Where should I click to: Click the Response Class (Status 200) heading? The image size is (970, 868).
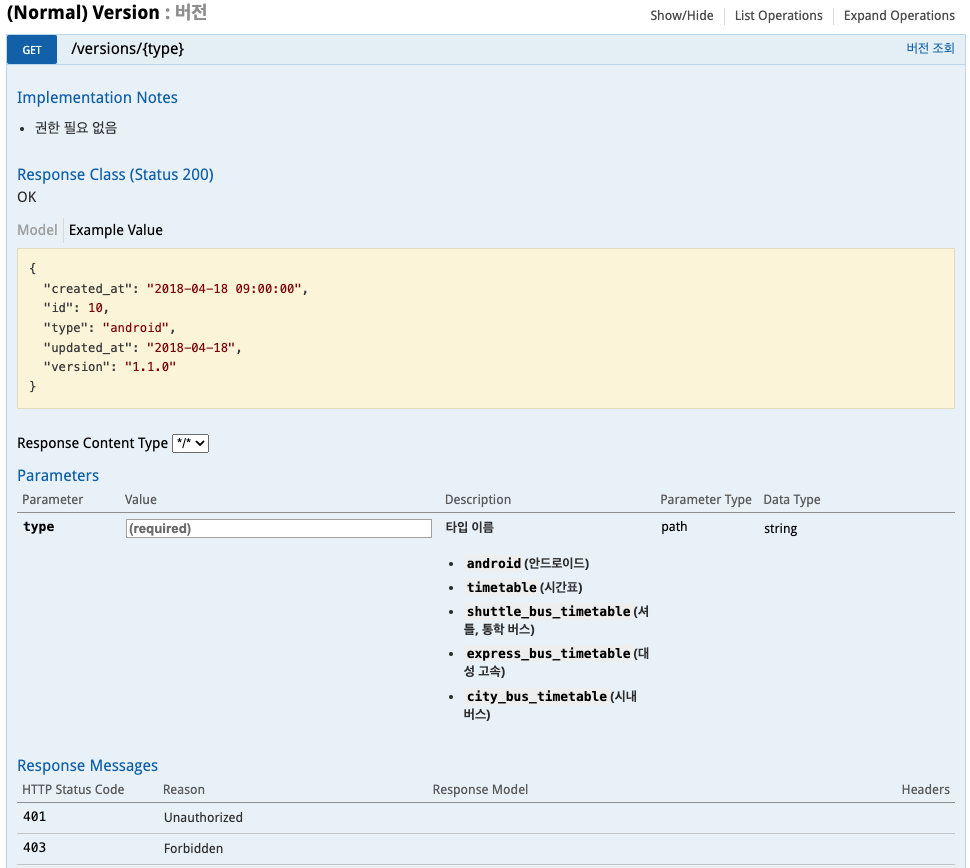[115, 174]
